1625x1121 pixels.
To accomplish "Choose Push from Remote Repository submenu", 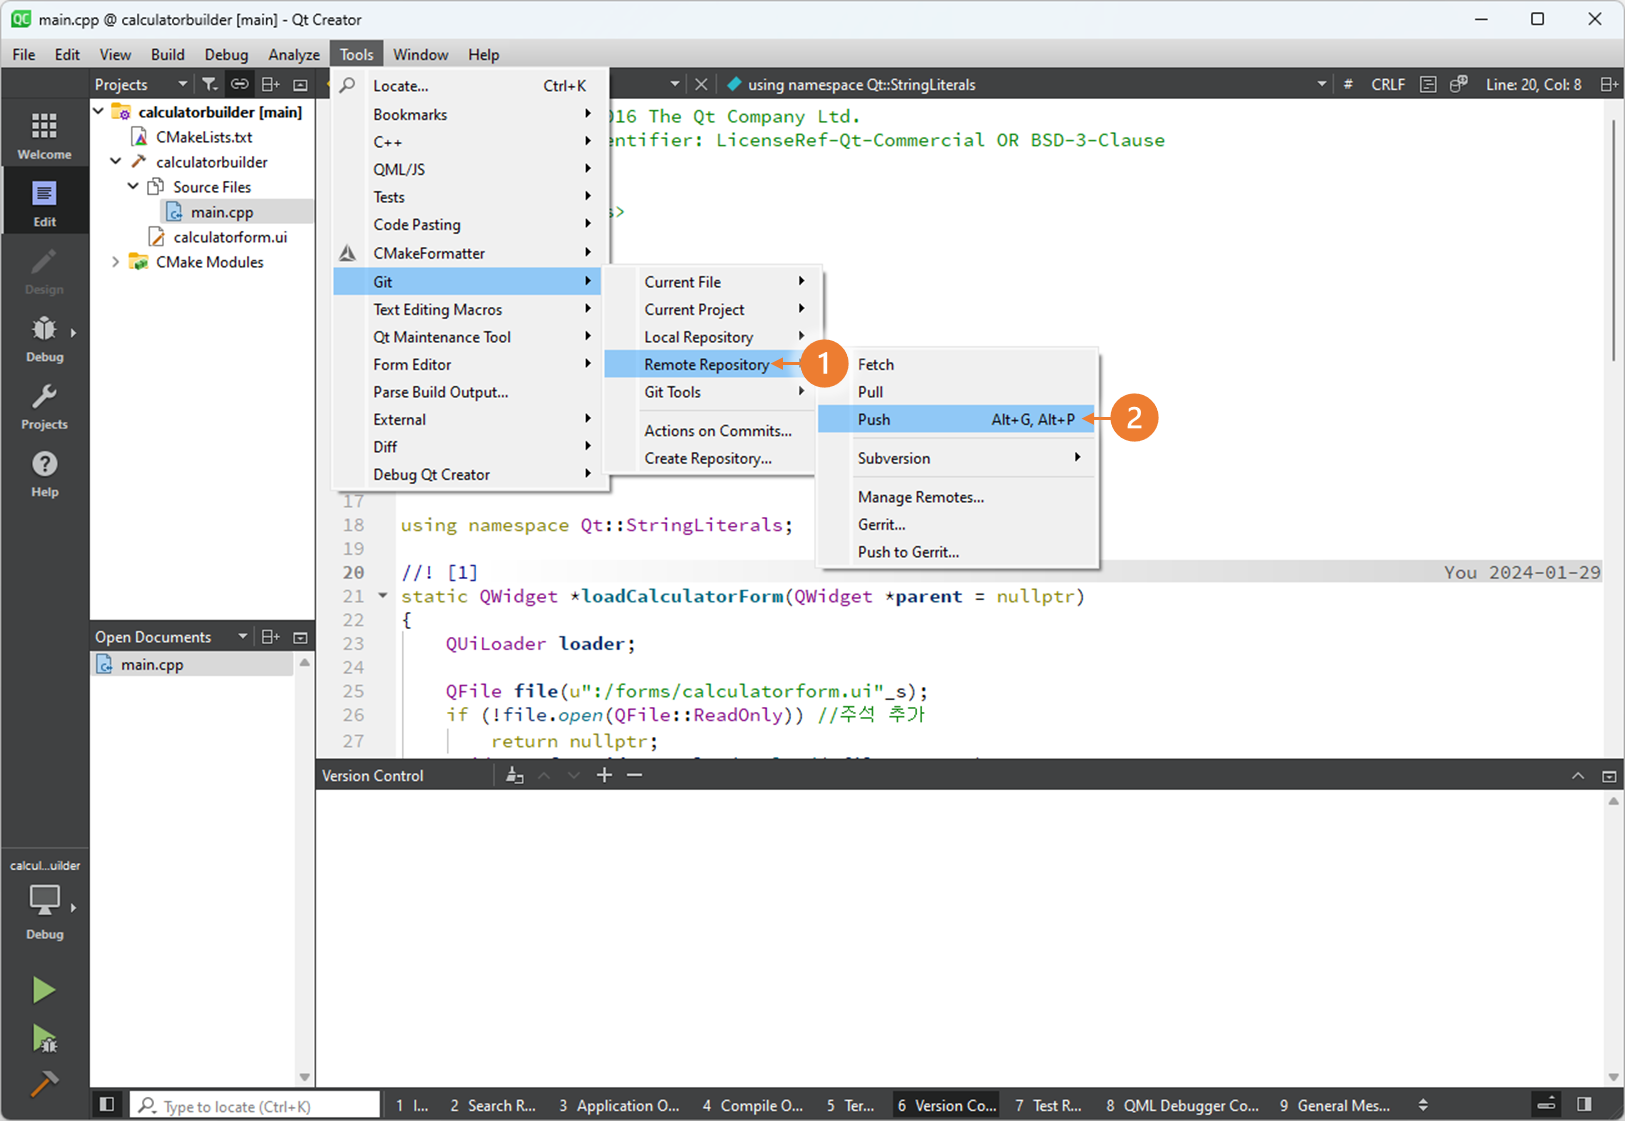I will point(958,419).
